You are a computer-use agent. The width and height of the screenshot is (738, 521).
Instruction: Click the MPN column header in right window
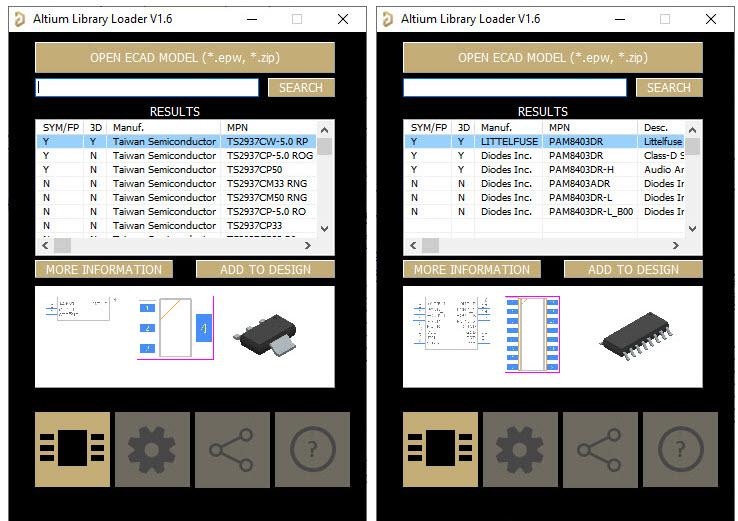point(590,128)
